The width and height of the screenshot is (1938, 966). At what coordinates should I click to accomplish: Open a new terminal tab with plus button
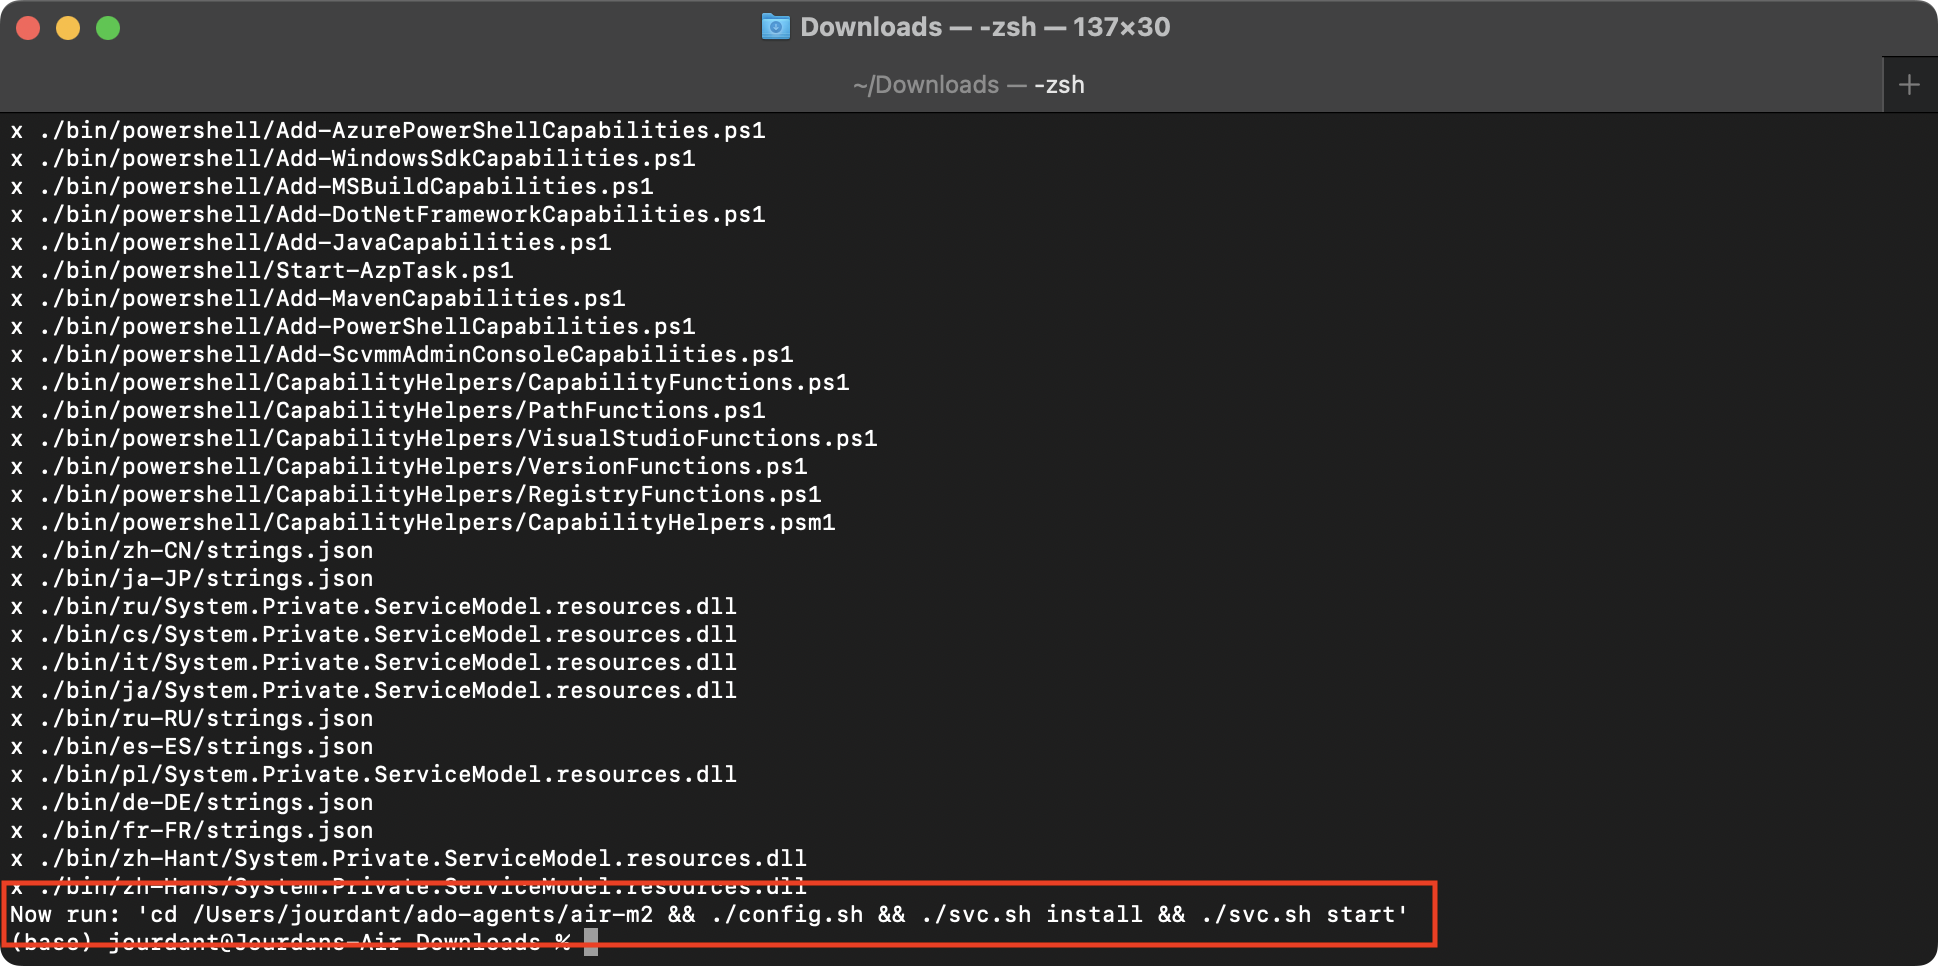(x=1909, y=85)
